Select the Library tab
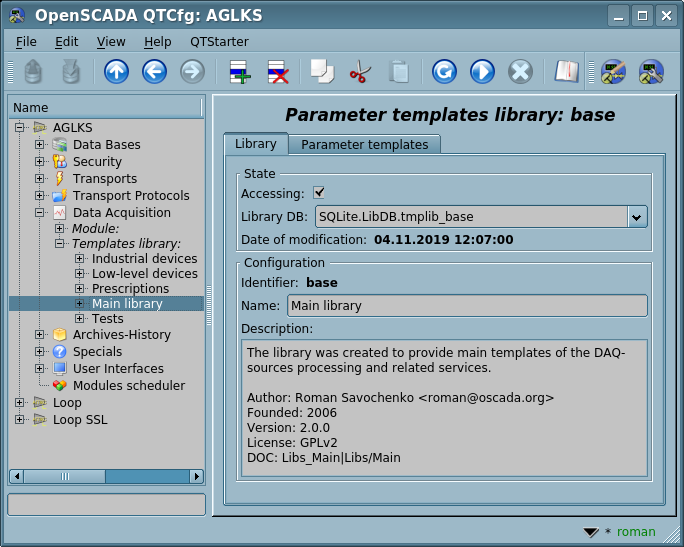684x547 pixels. 256,144
